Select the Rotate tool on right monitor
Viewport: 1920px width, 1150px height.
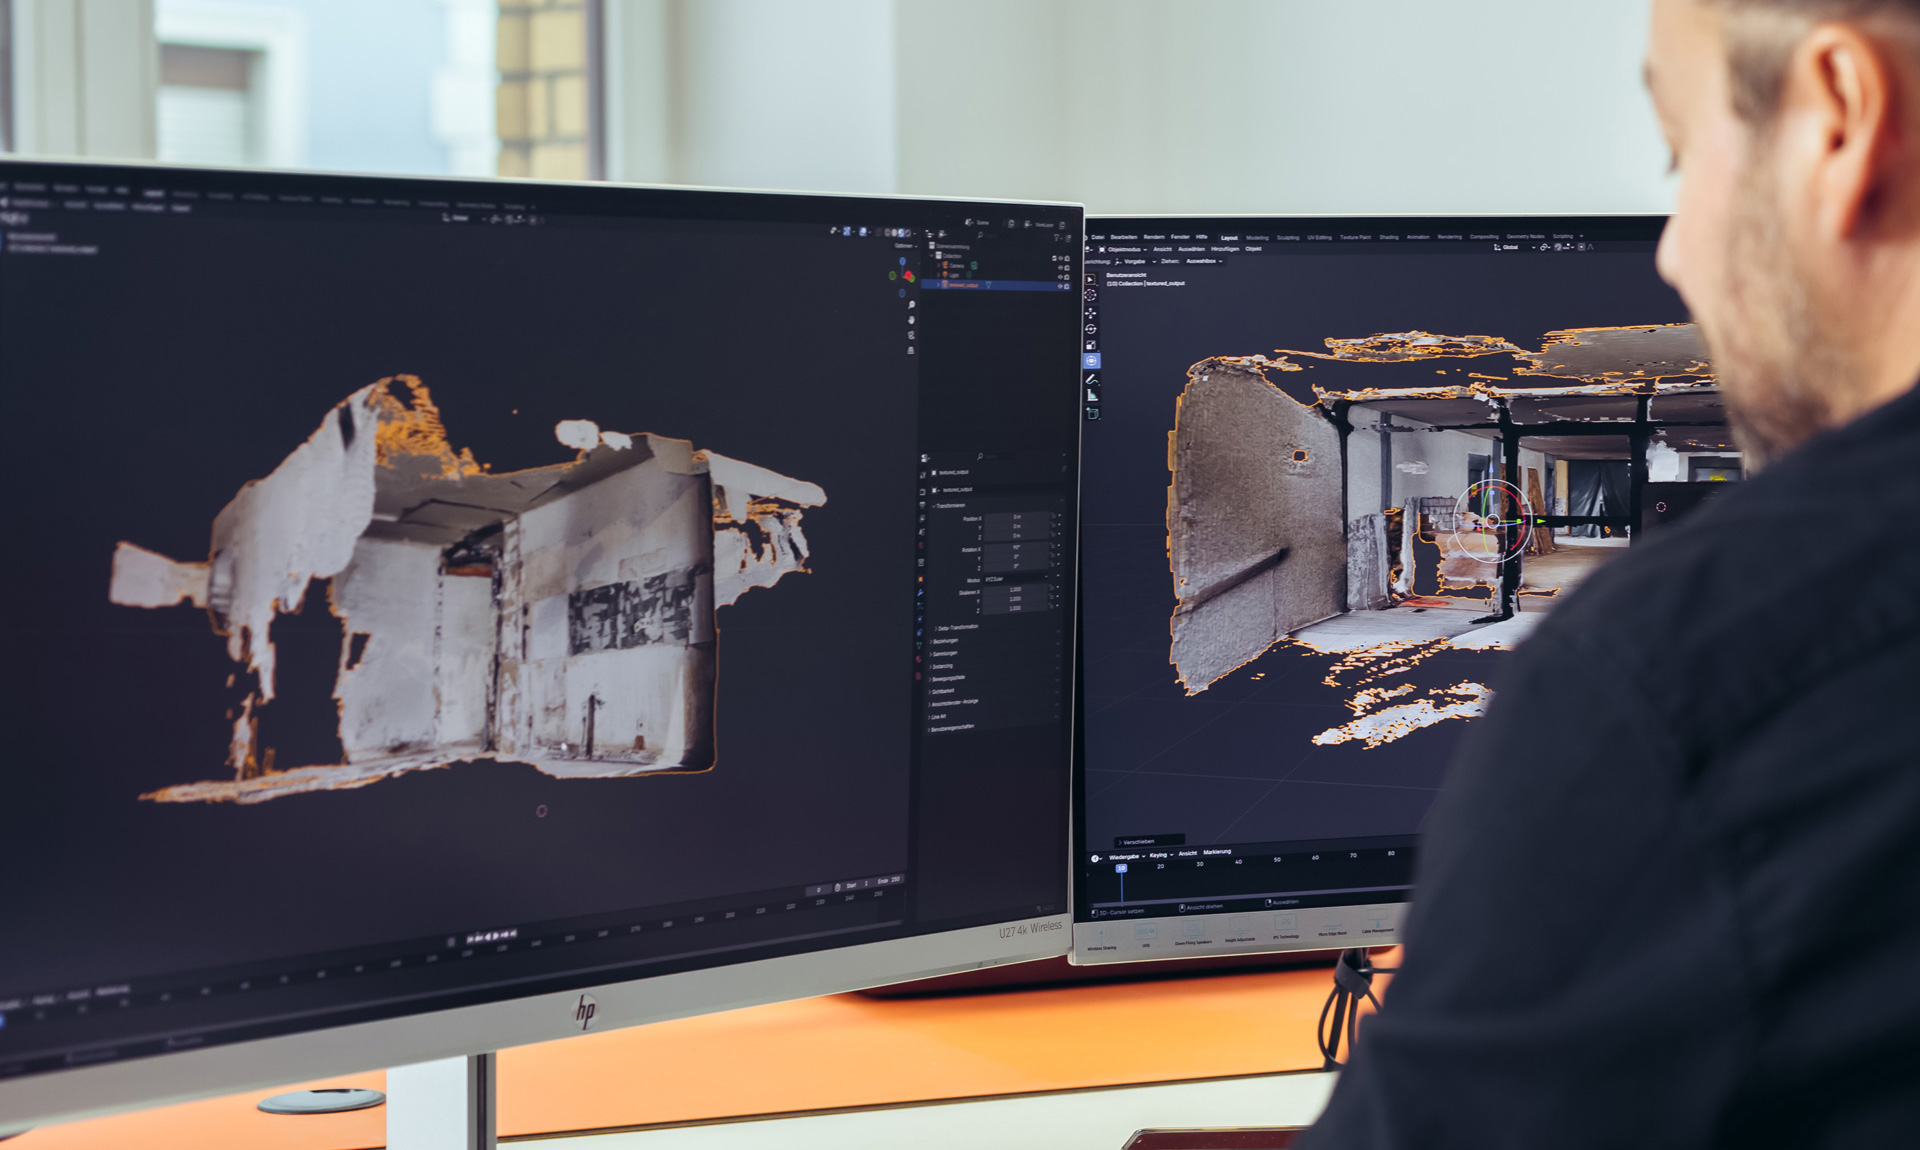tap(1090, 329)
